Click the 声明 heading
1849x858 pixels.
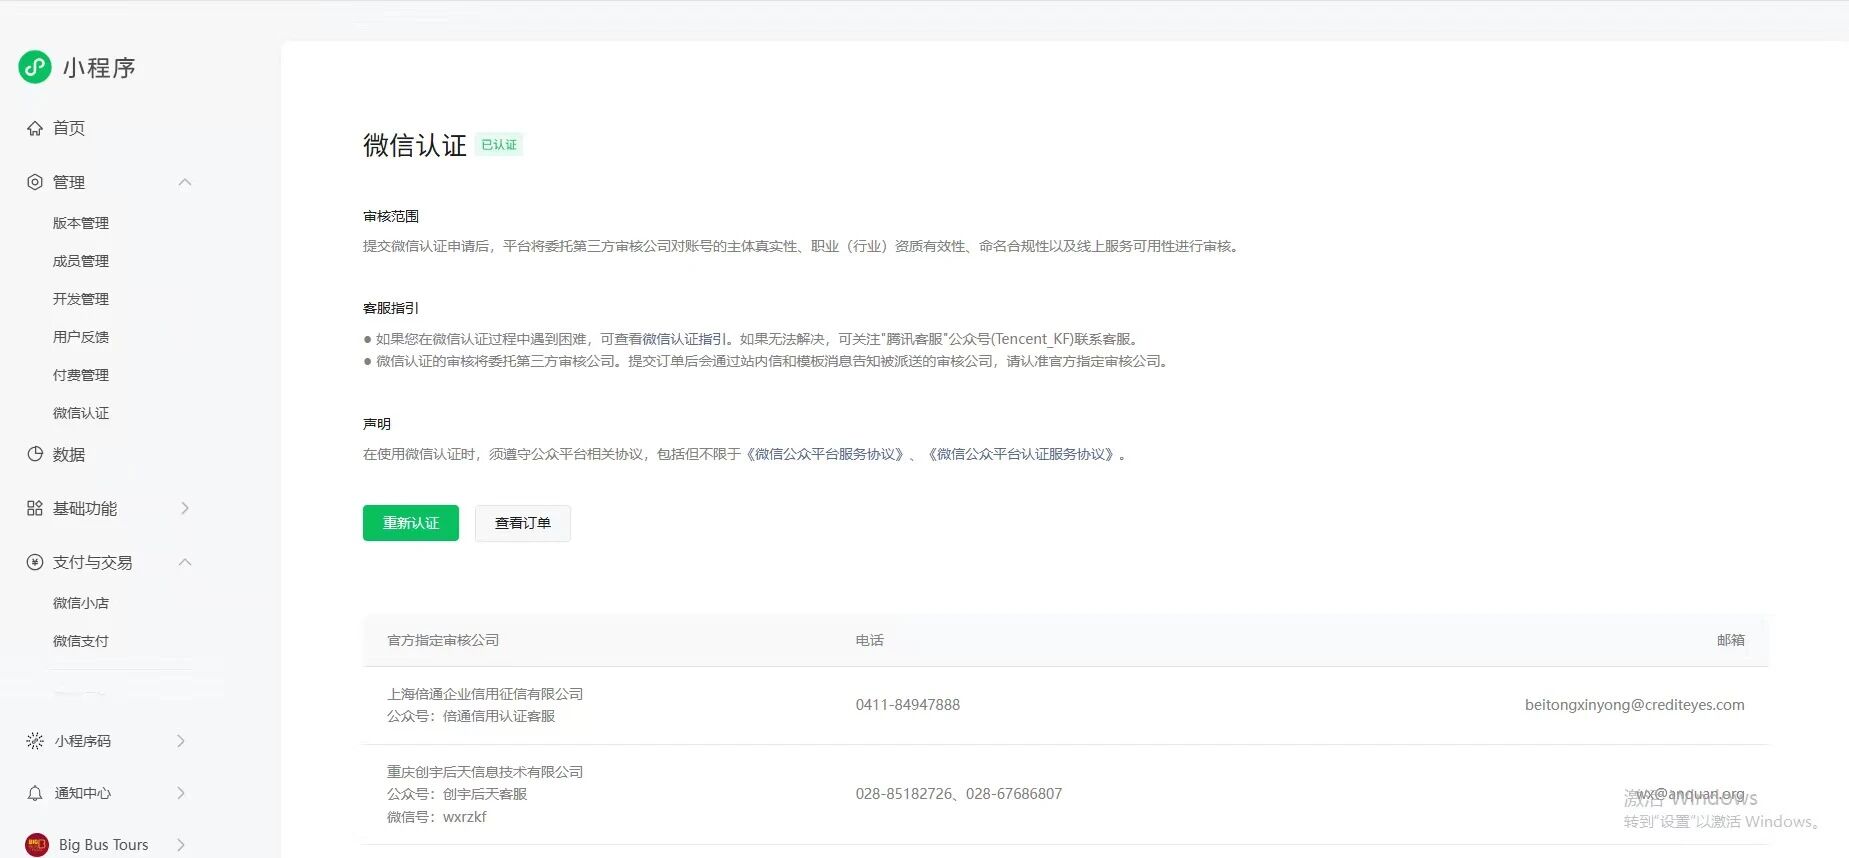(x=377, y=424)
